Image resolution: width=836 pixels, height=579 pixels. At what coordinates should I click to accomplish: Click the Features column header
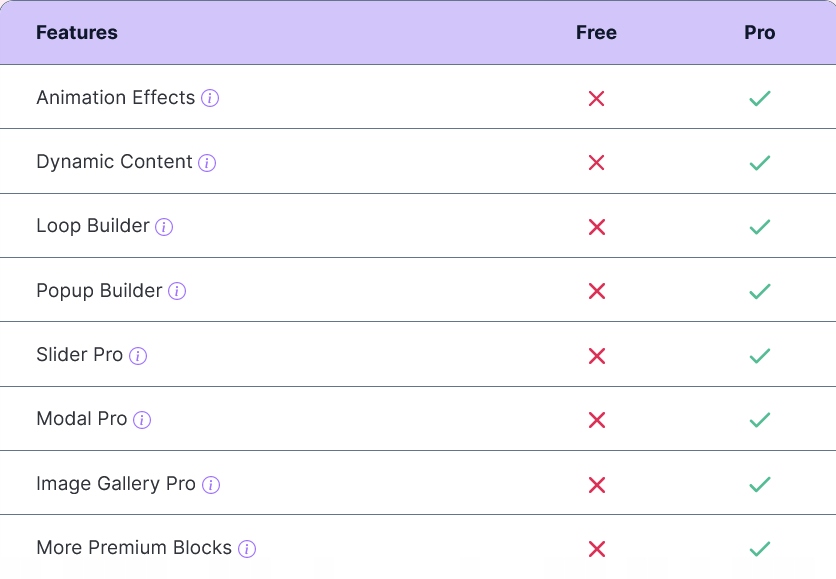pyautogui.click(x=77, y=33)
